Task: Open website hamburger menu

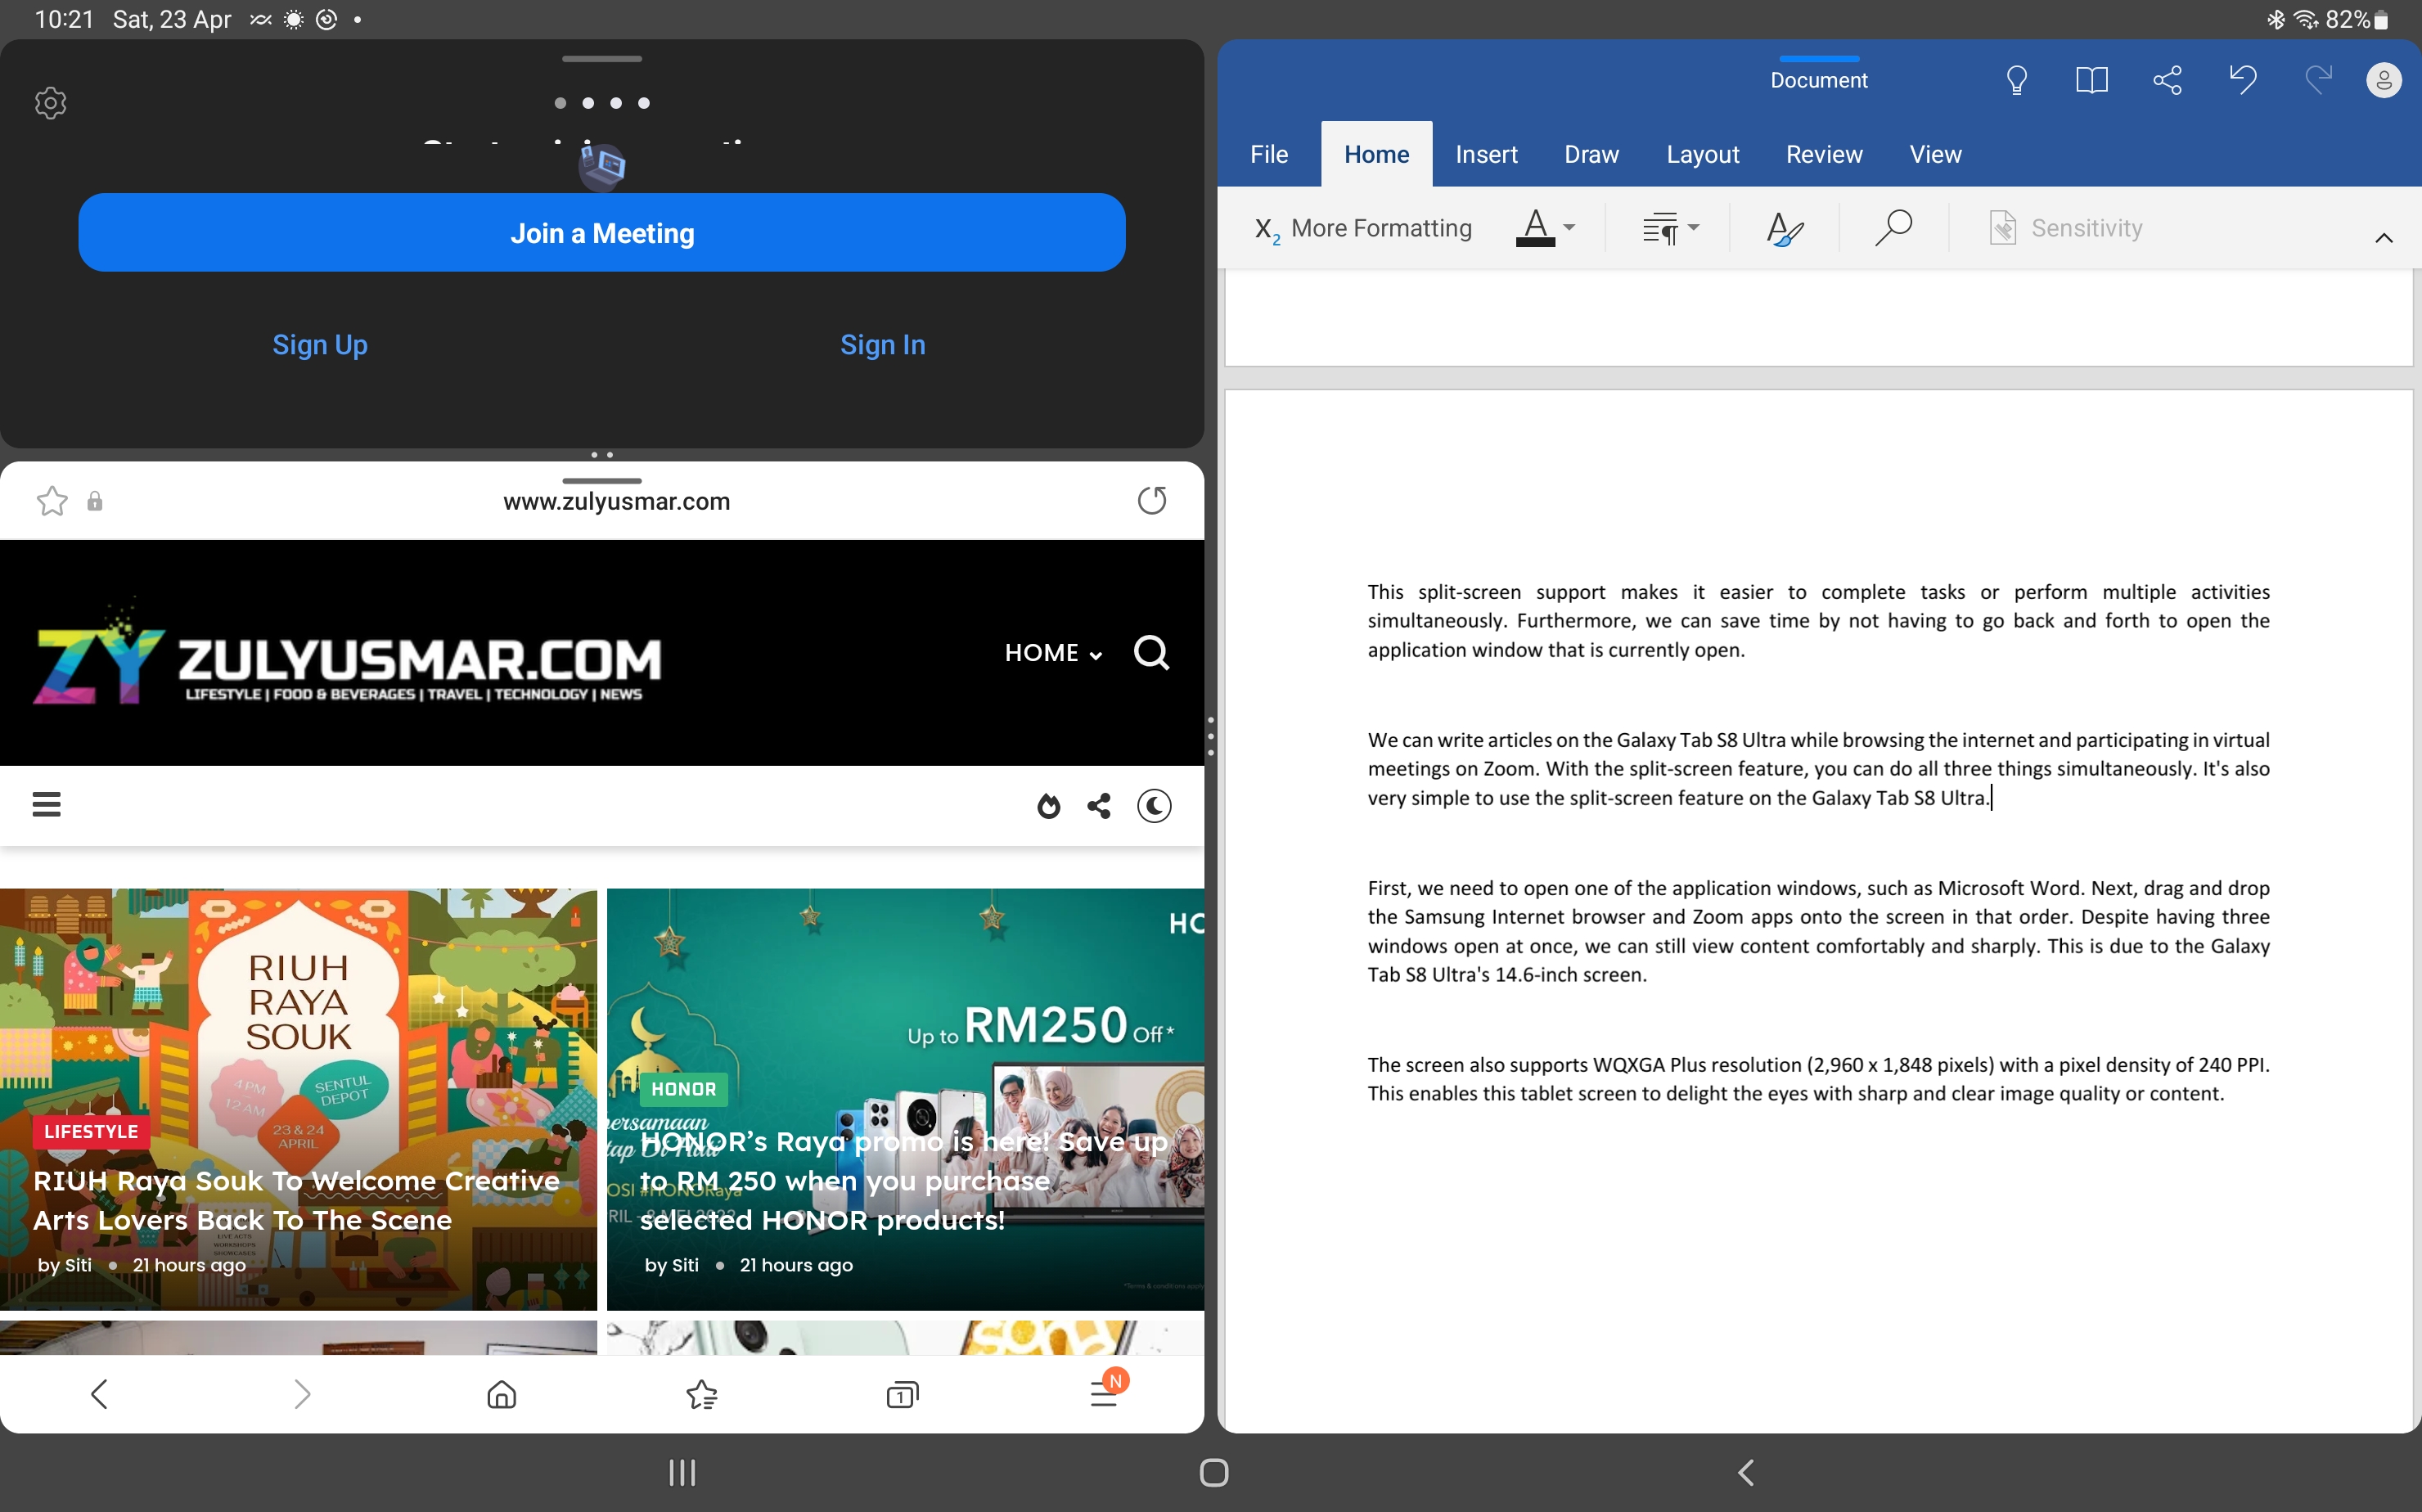Action: click(47, 804)
